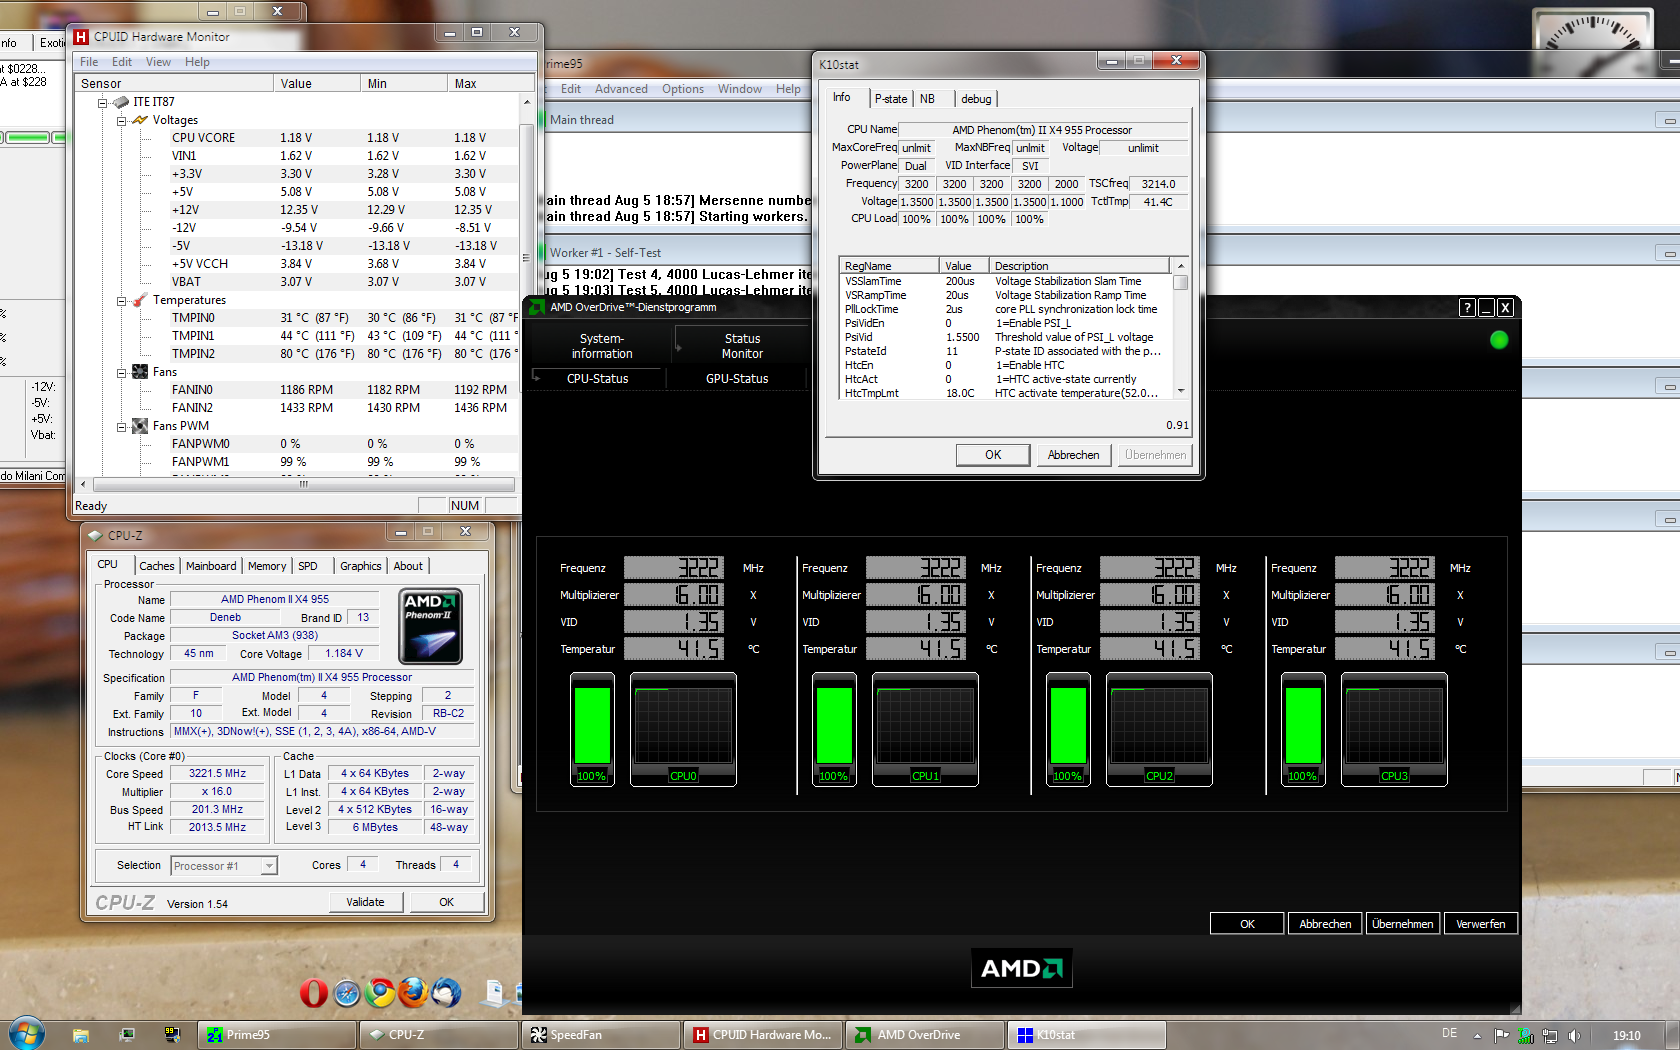Open the AMD OverDrive help question mark button
This screenshot has height=1050, width=1680.
[x=1467, y=308]
